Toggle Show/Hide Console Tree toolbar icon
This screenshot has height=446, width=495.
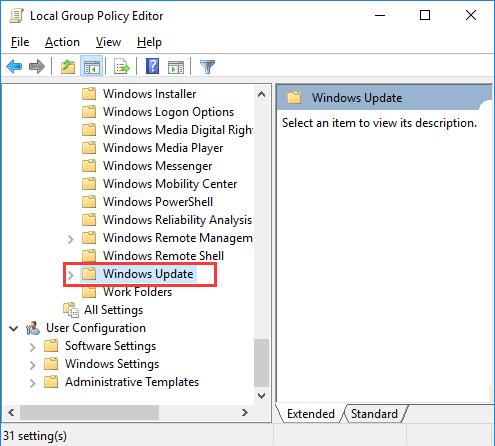tap(91, 67)
